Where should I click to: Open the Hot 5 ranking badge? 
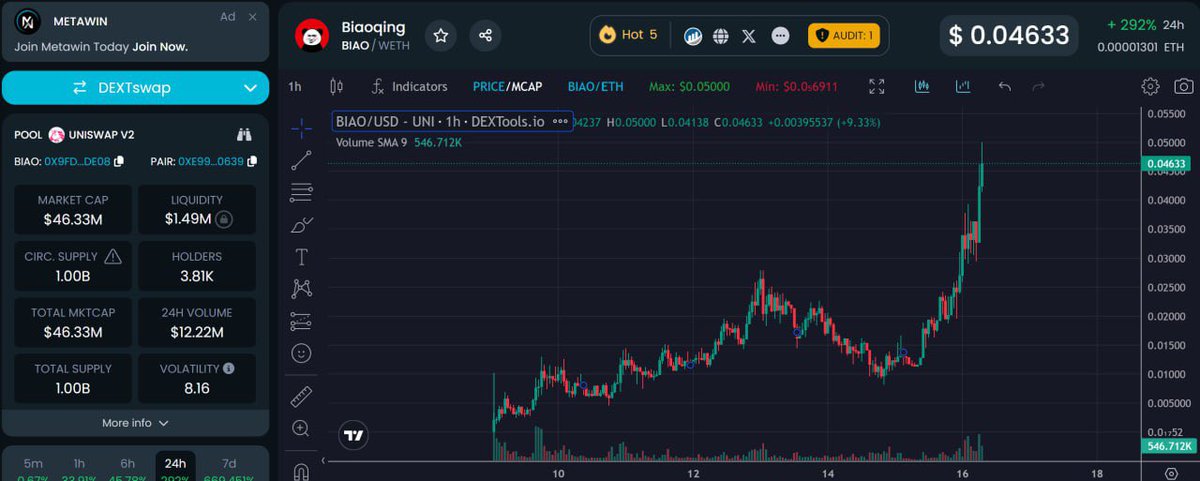point(628,35)
